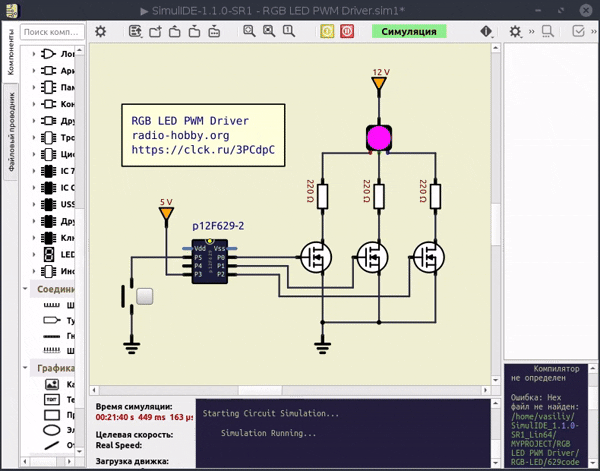Select the line graphic icon
This screenshot has height=471, width=600.
[x=52, y=445]
